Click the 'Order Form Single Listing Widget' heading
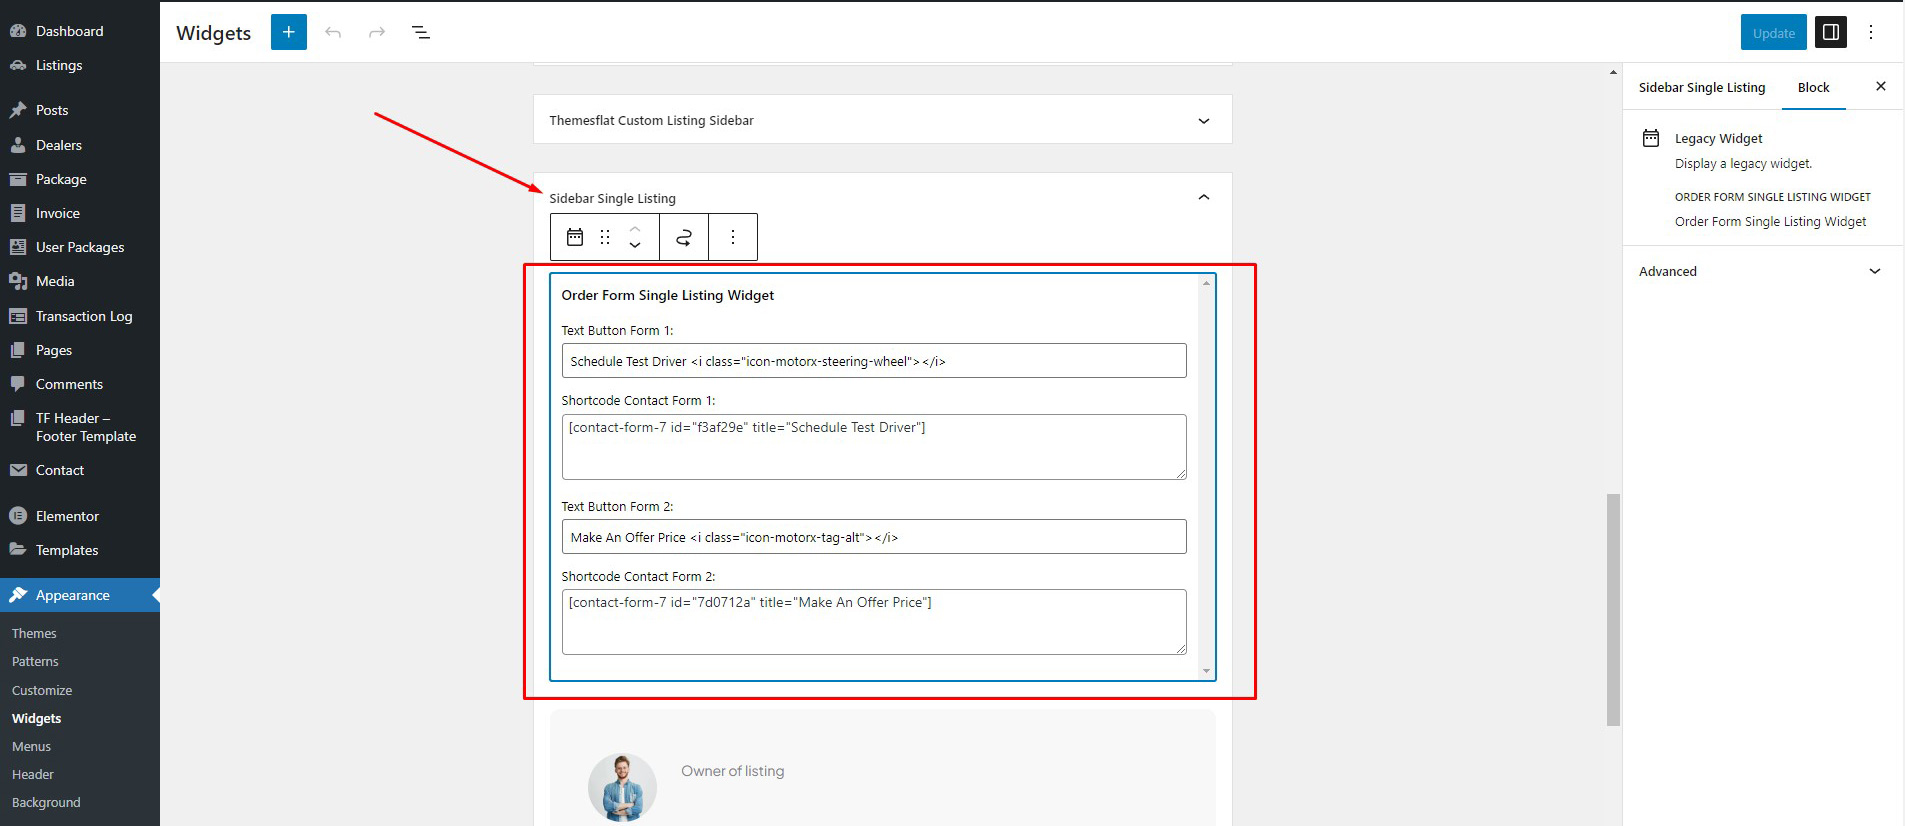 [x=668, y=295]
